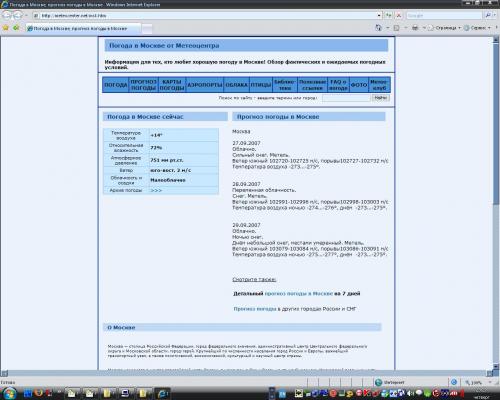Launch Firefox from the quick launch bar

pos(38,393)
